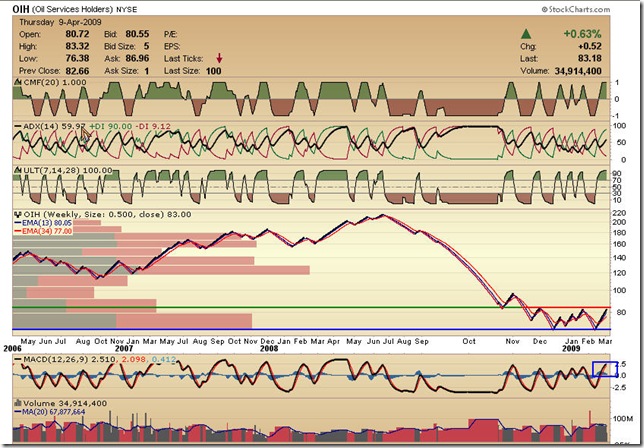Click the +0.63% percent change figure
Image resolution: width=644 pixels, height=448 pixels.
pos(582,34)
